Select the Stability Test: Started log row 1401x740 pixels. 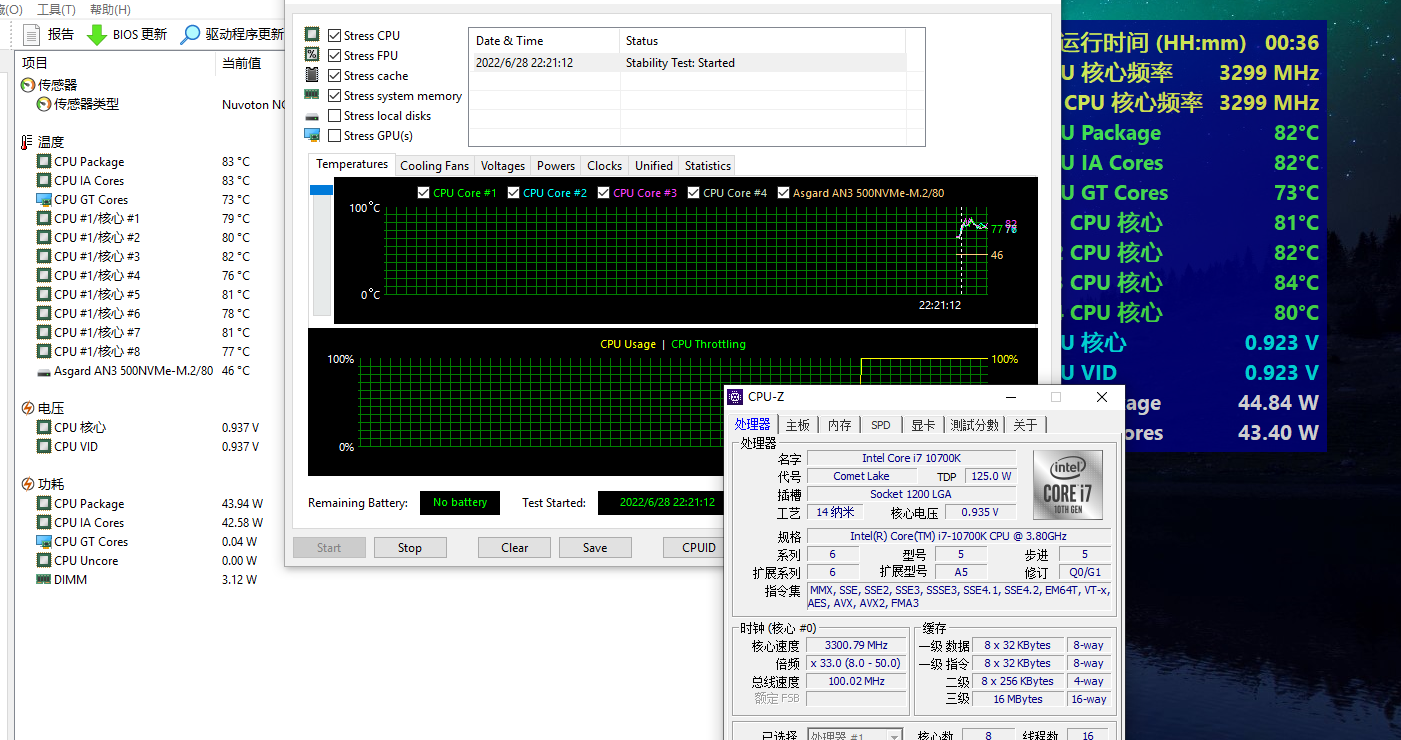687,62
